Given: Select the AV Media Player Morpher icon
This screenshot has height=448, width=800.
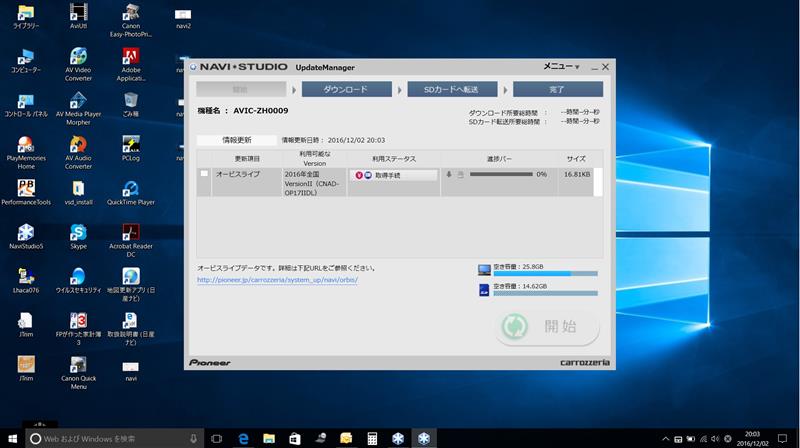Looking at the screenshot, I should 78,109.
